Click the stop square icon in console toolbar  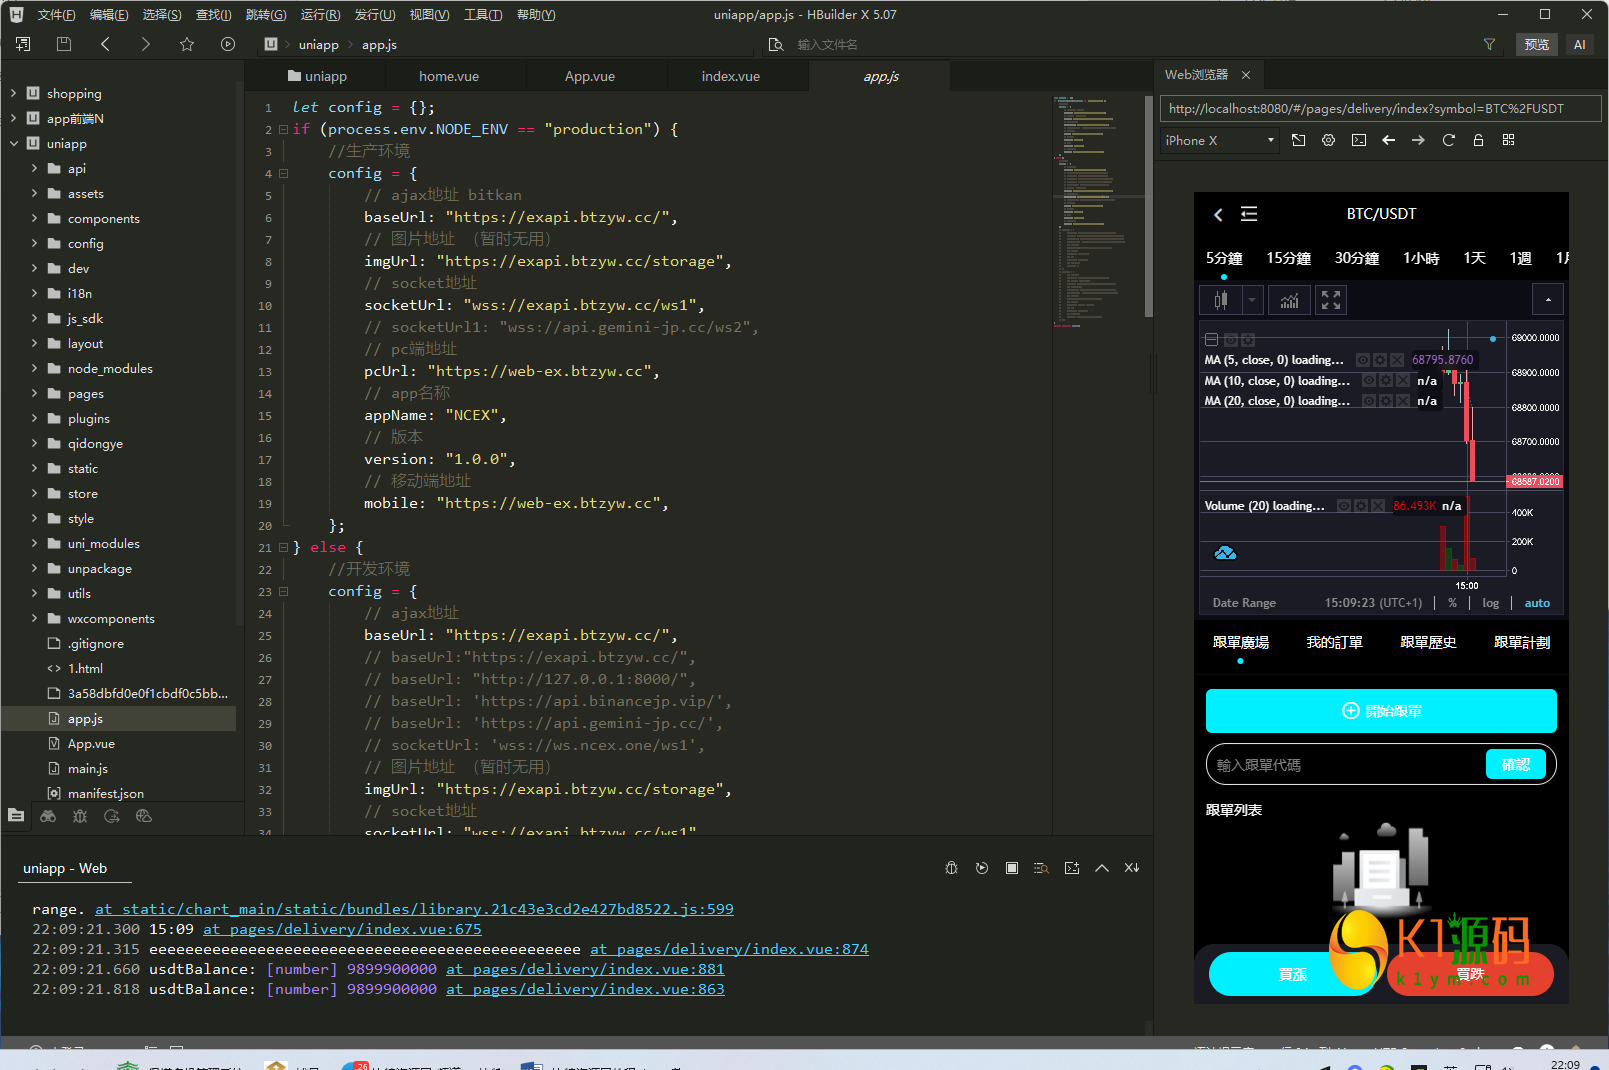pyautogui.click(x=1012, y=868)
